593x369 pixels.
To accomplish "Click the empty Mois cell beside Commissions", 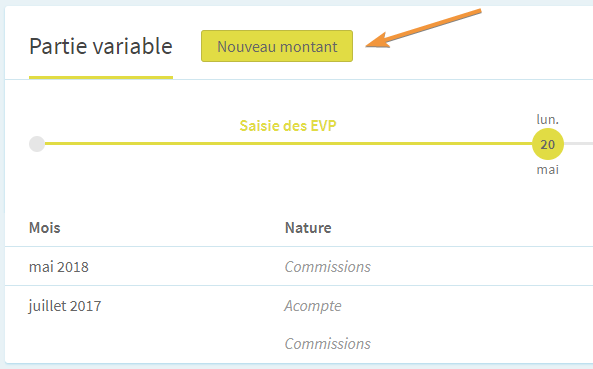I will tap(144, 344).
